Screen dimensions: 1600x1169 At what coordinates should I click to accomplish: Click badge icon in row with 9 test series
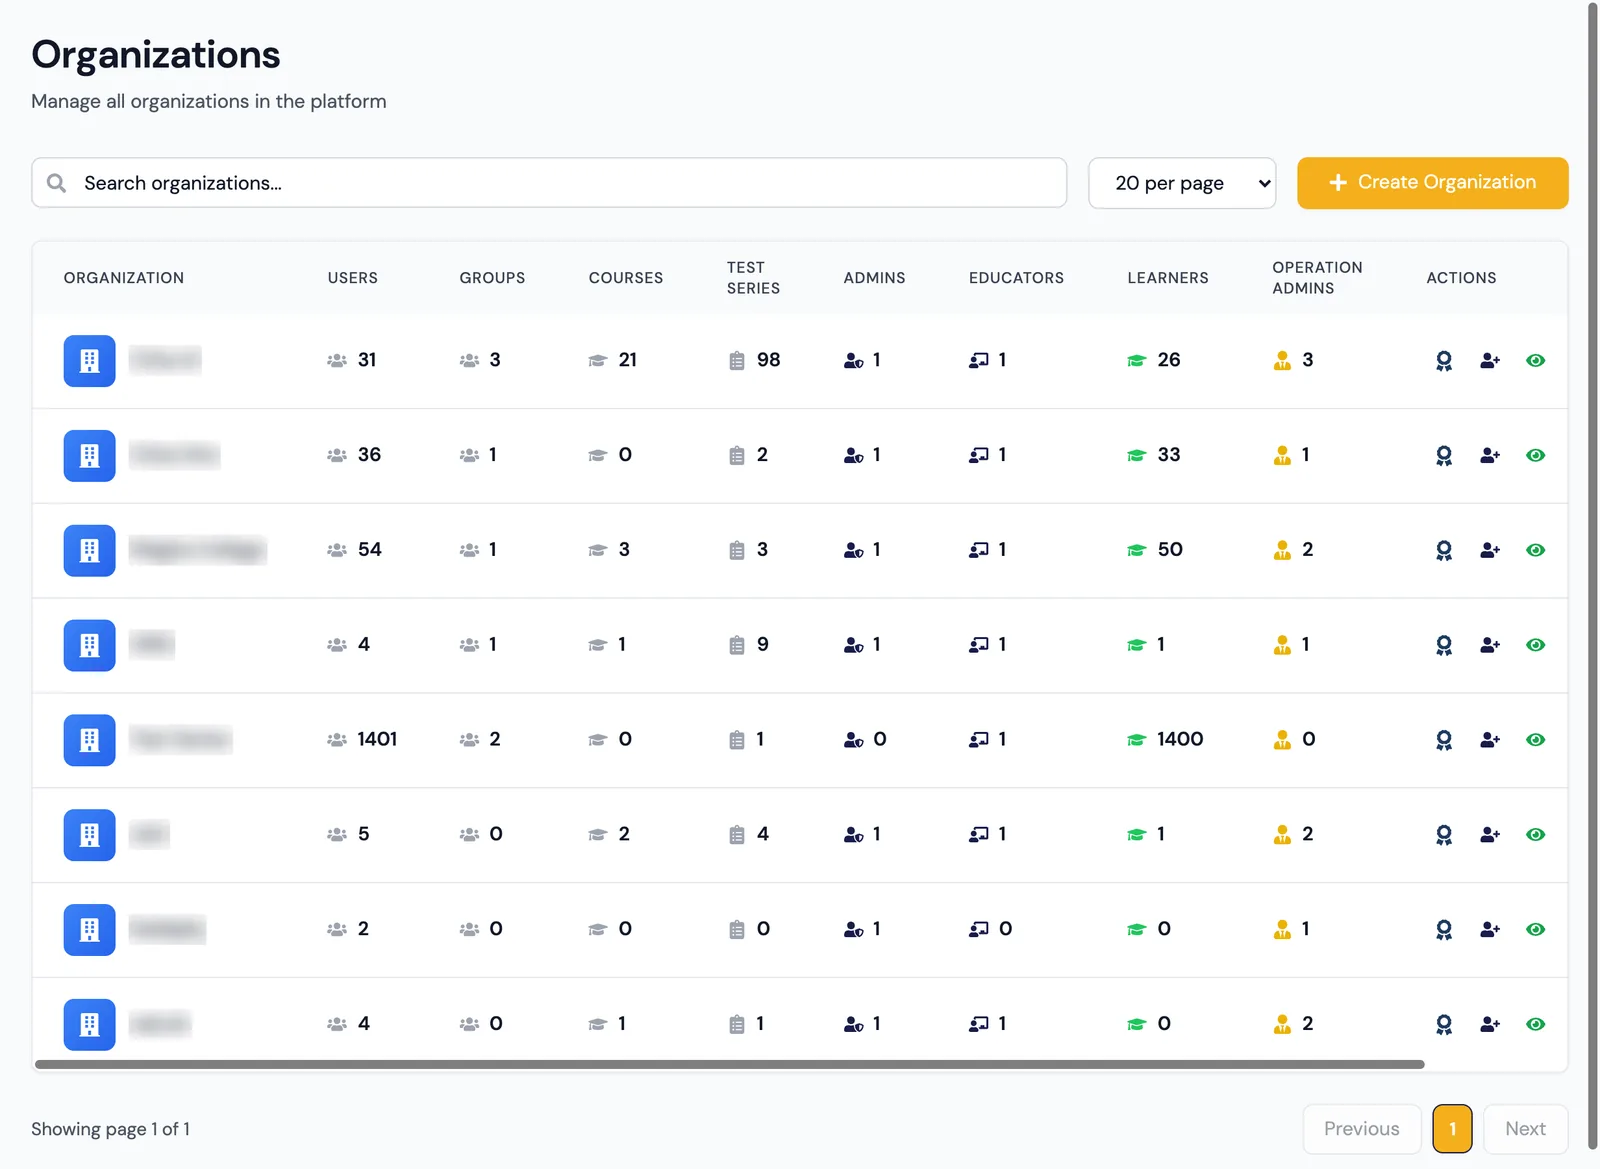pyautogui.click(x=1444, y=645)
